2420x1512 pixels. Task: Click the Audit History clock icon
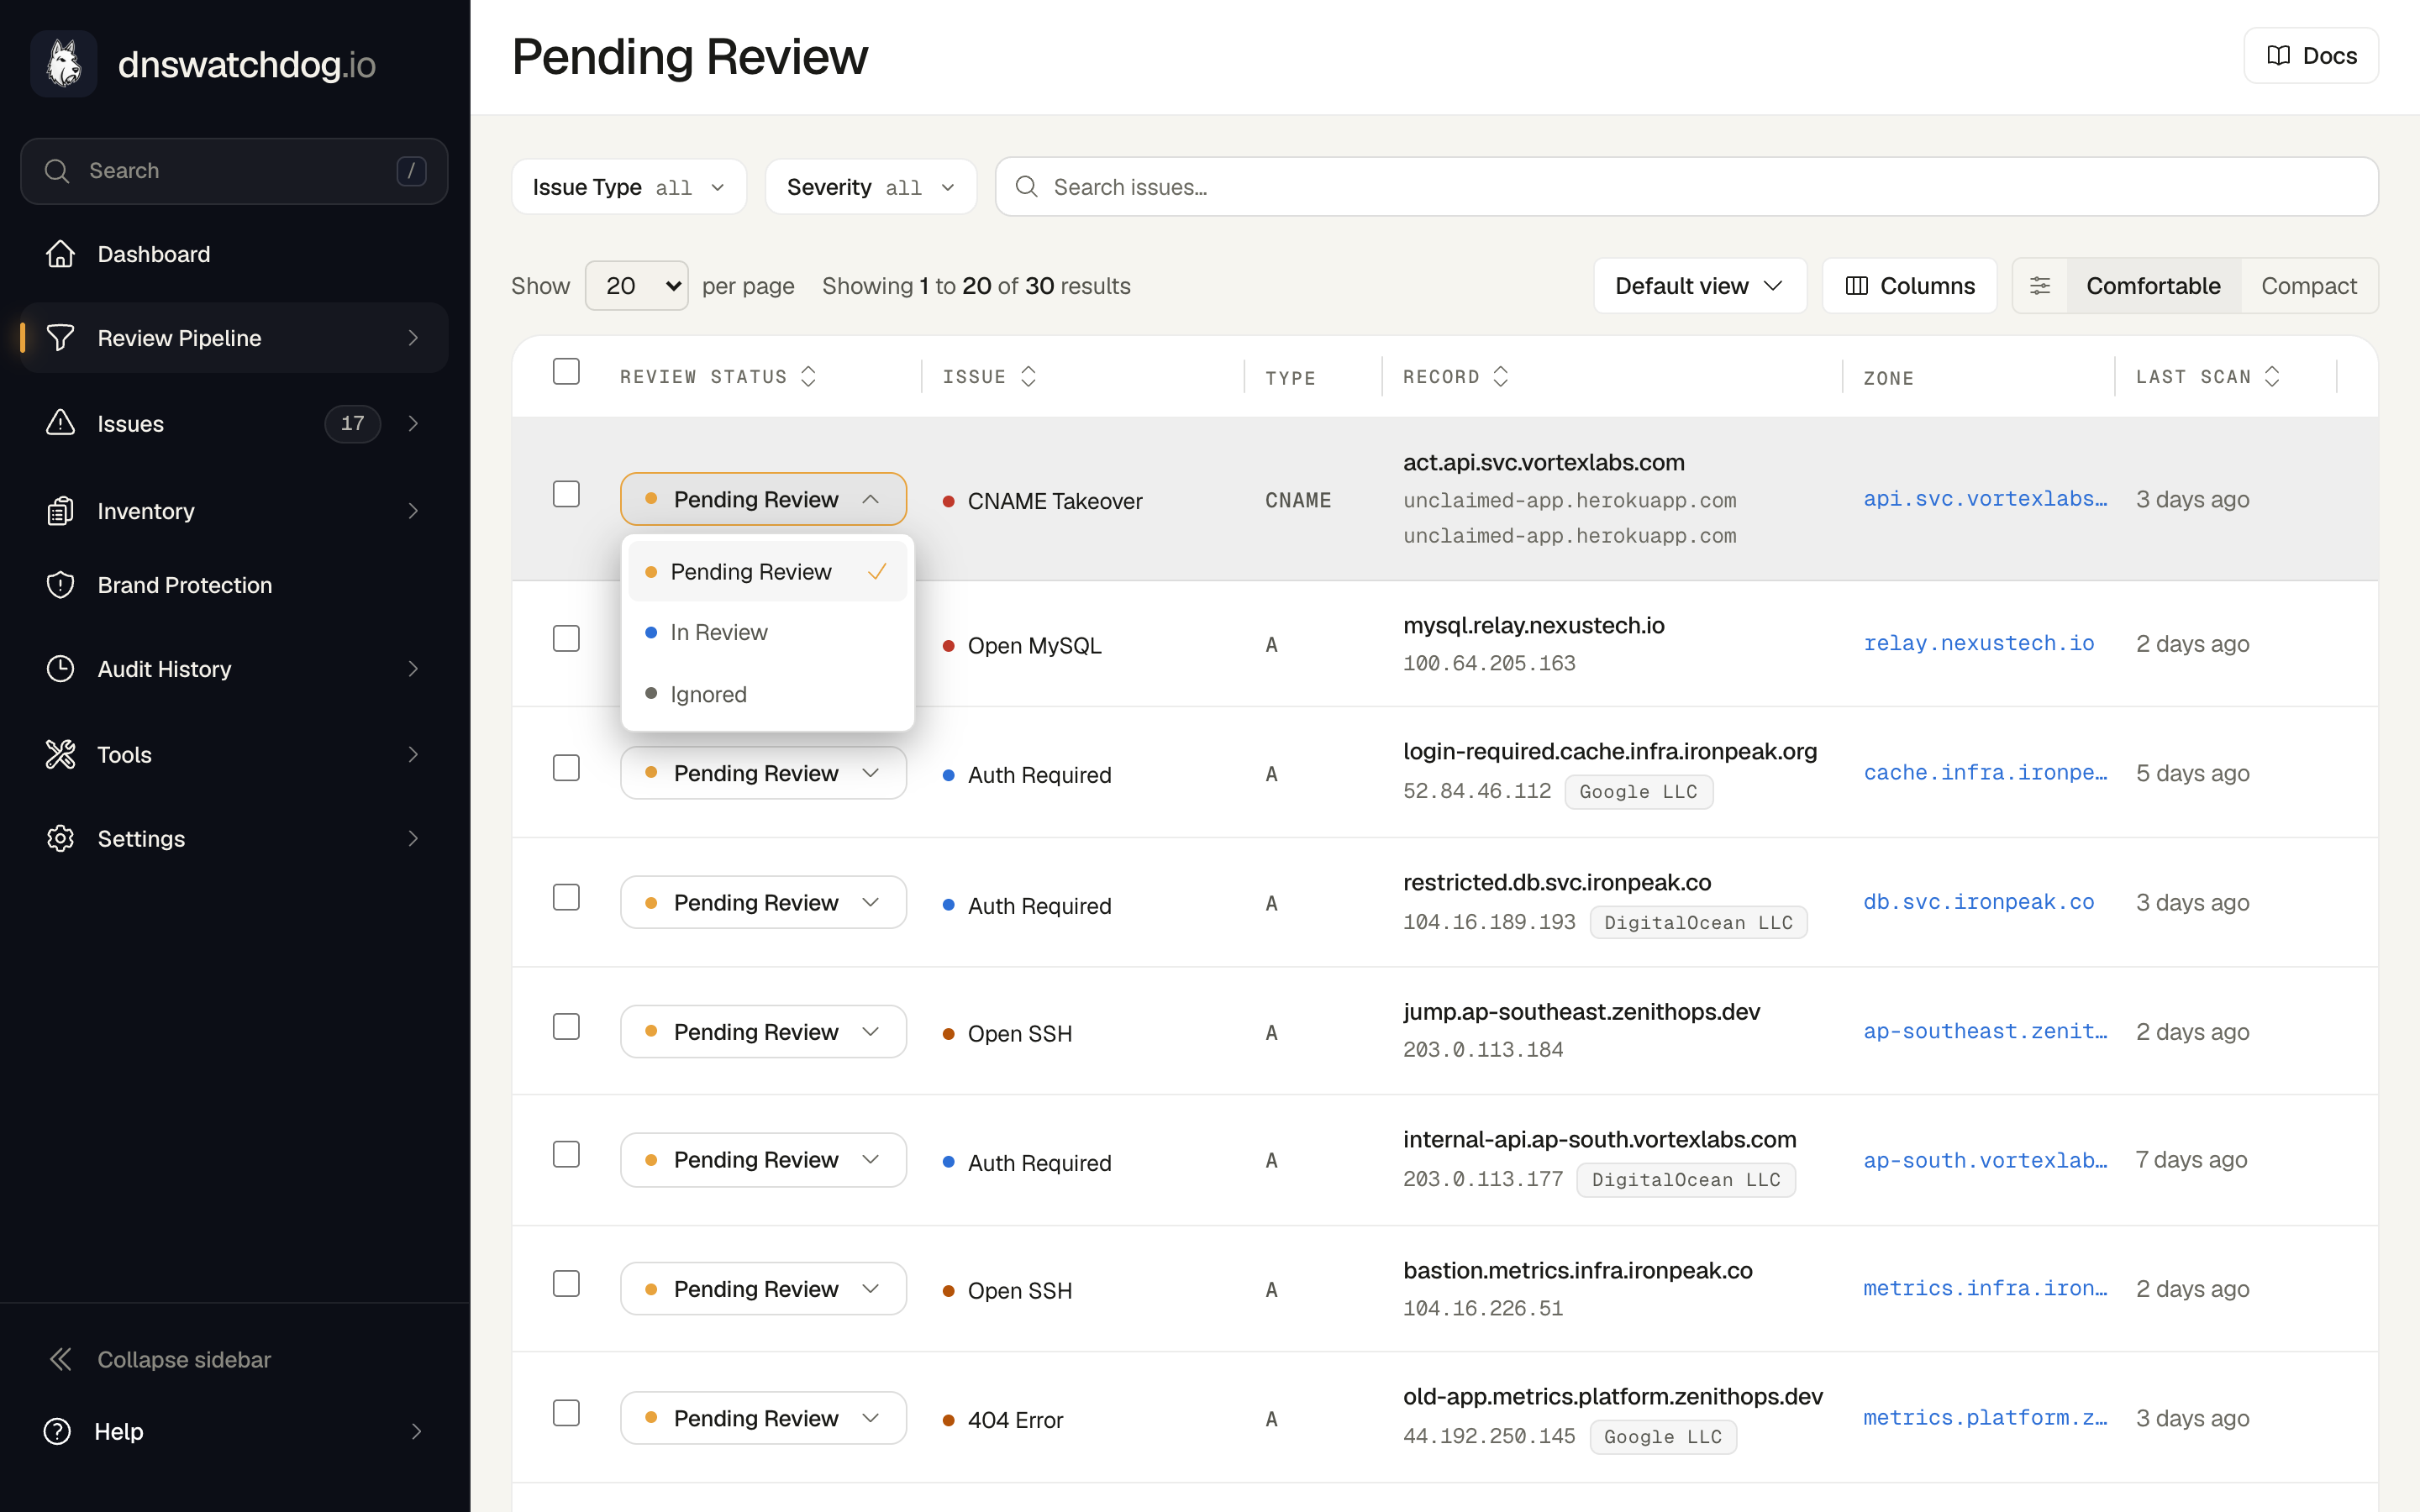60,669
